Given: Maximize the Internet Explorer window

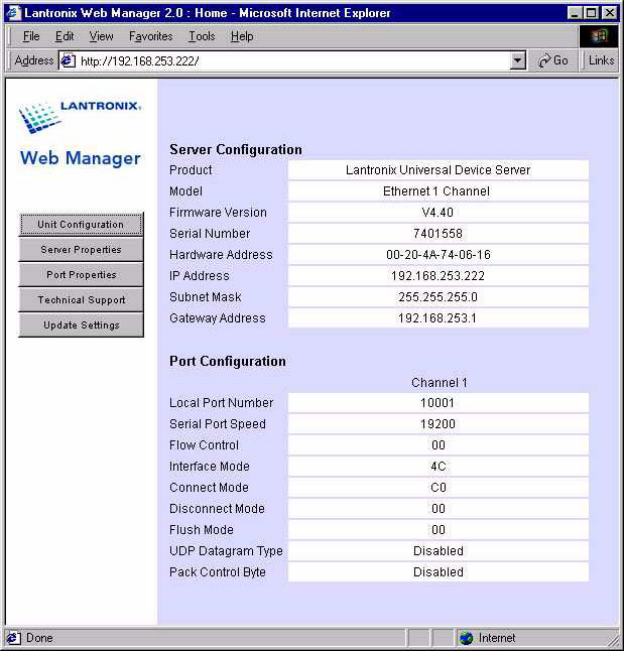Looking at the screenshot, I should (x=591, y=13).
